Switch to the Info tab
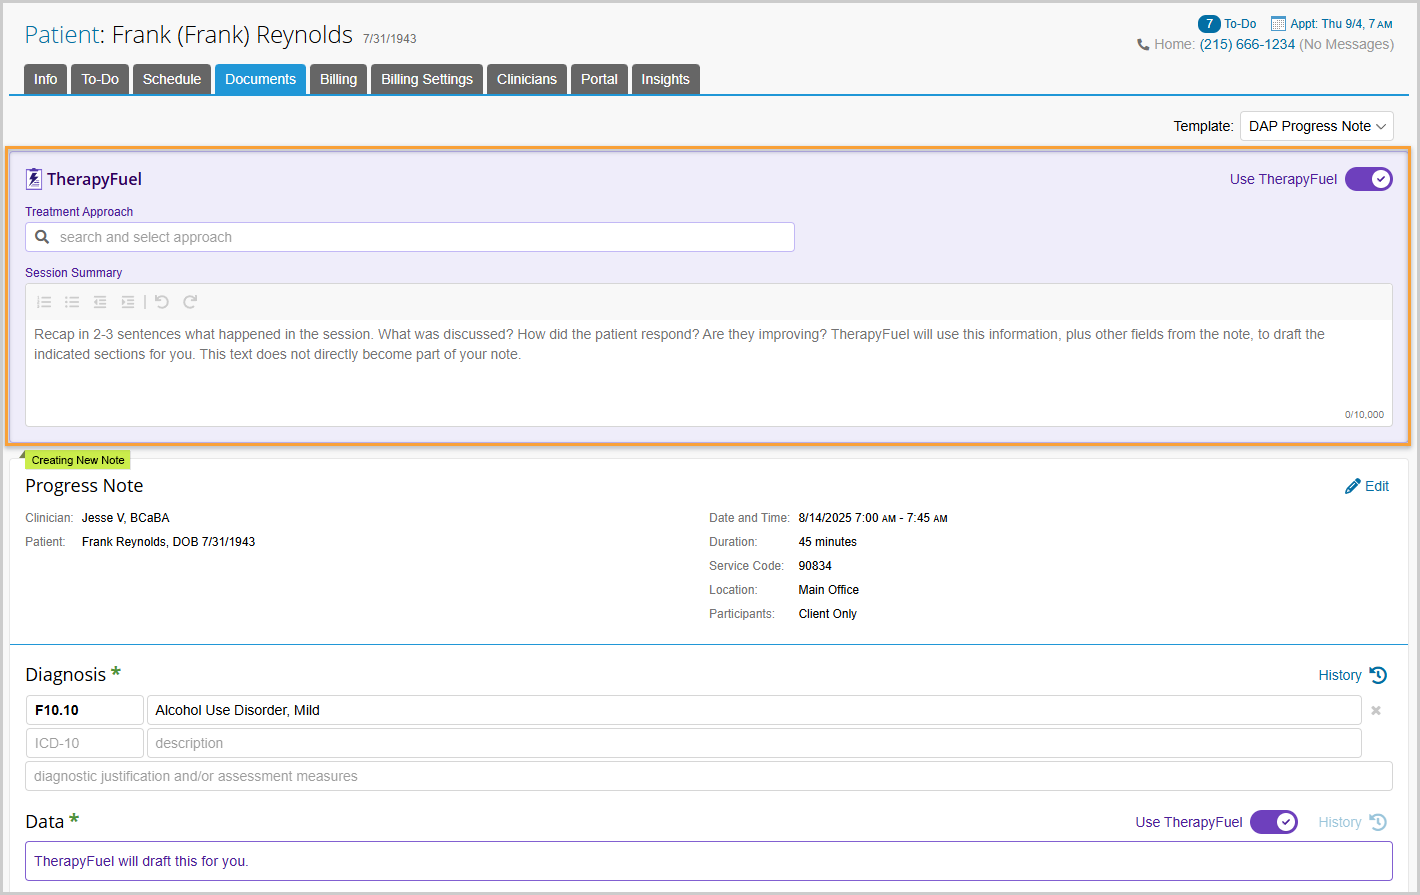 pos(46,79)
